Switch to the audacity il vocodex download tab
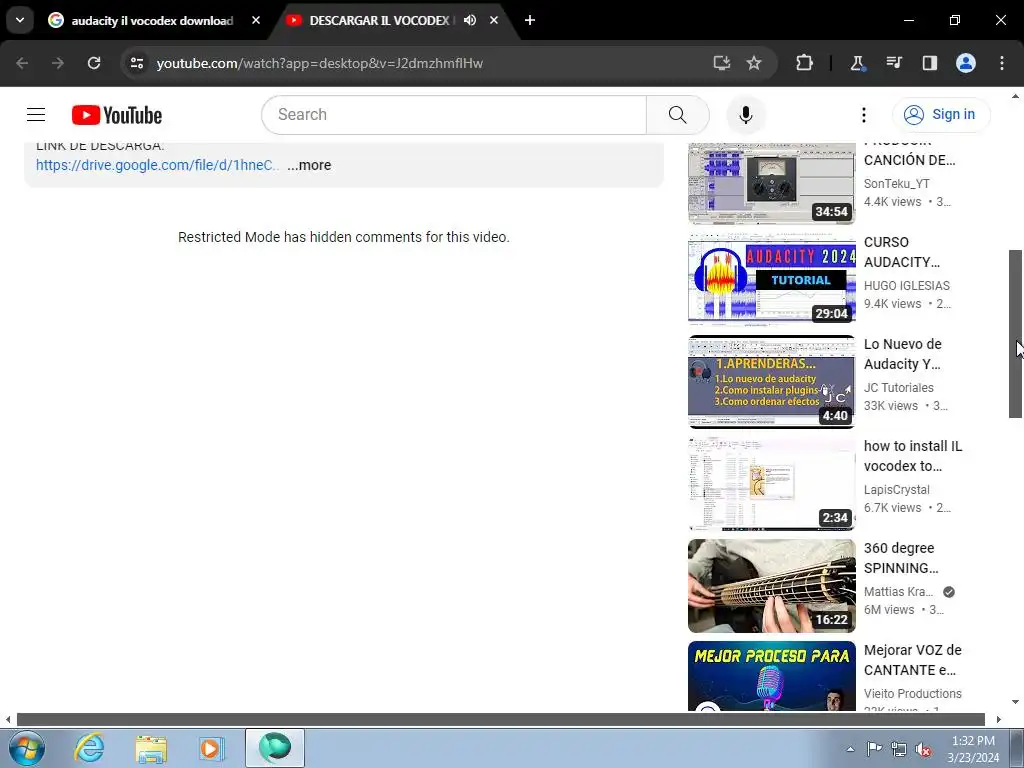Screen dimensions: 1024x768 pos(153,20)
